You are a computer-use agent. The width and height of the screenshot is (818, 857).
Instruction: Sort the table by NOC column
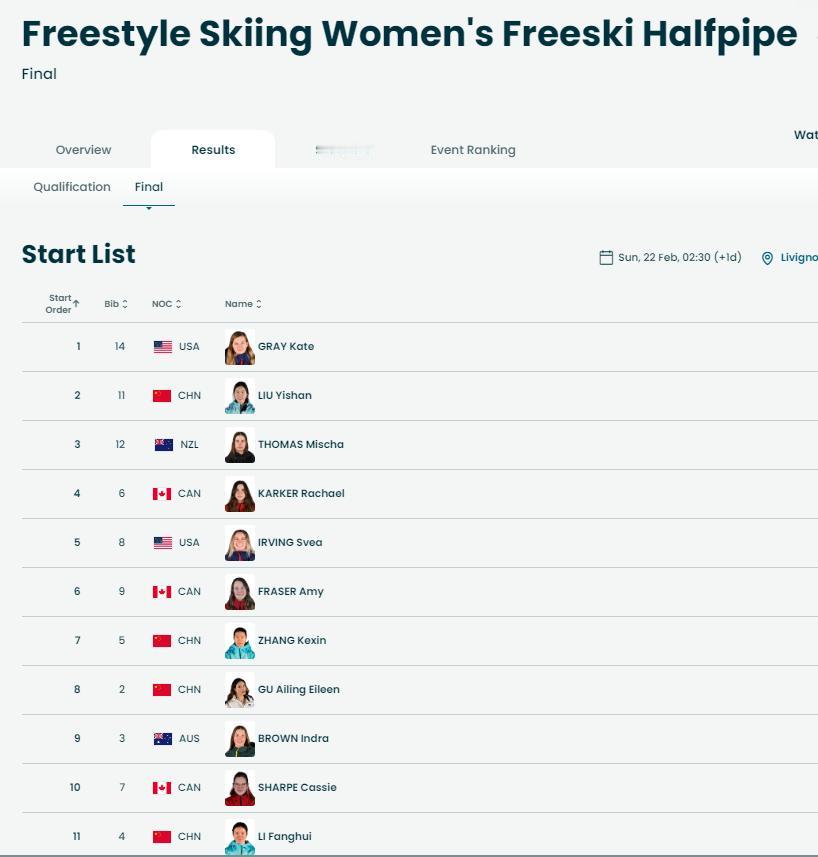click(166, 304)
